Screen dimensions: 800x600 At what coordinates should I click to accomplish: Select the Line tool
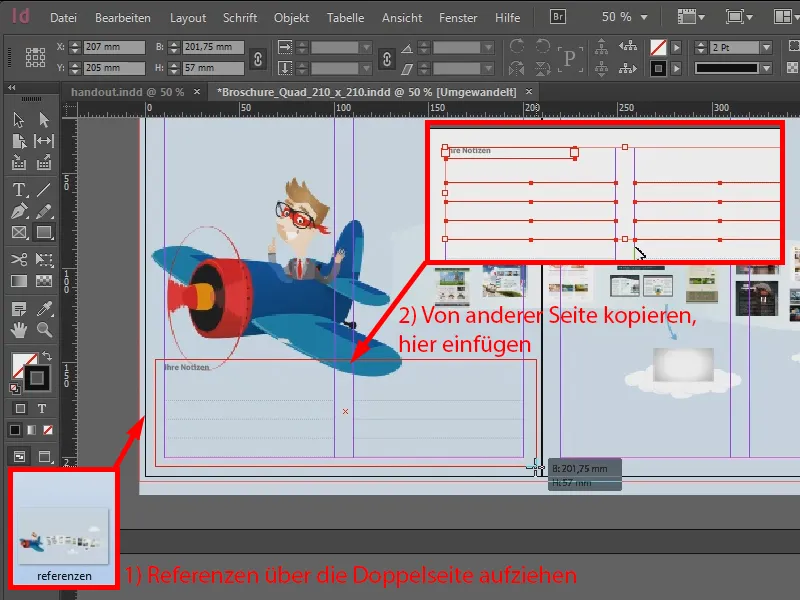[44, 190]
